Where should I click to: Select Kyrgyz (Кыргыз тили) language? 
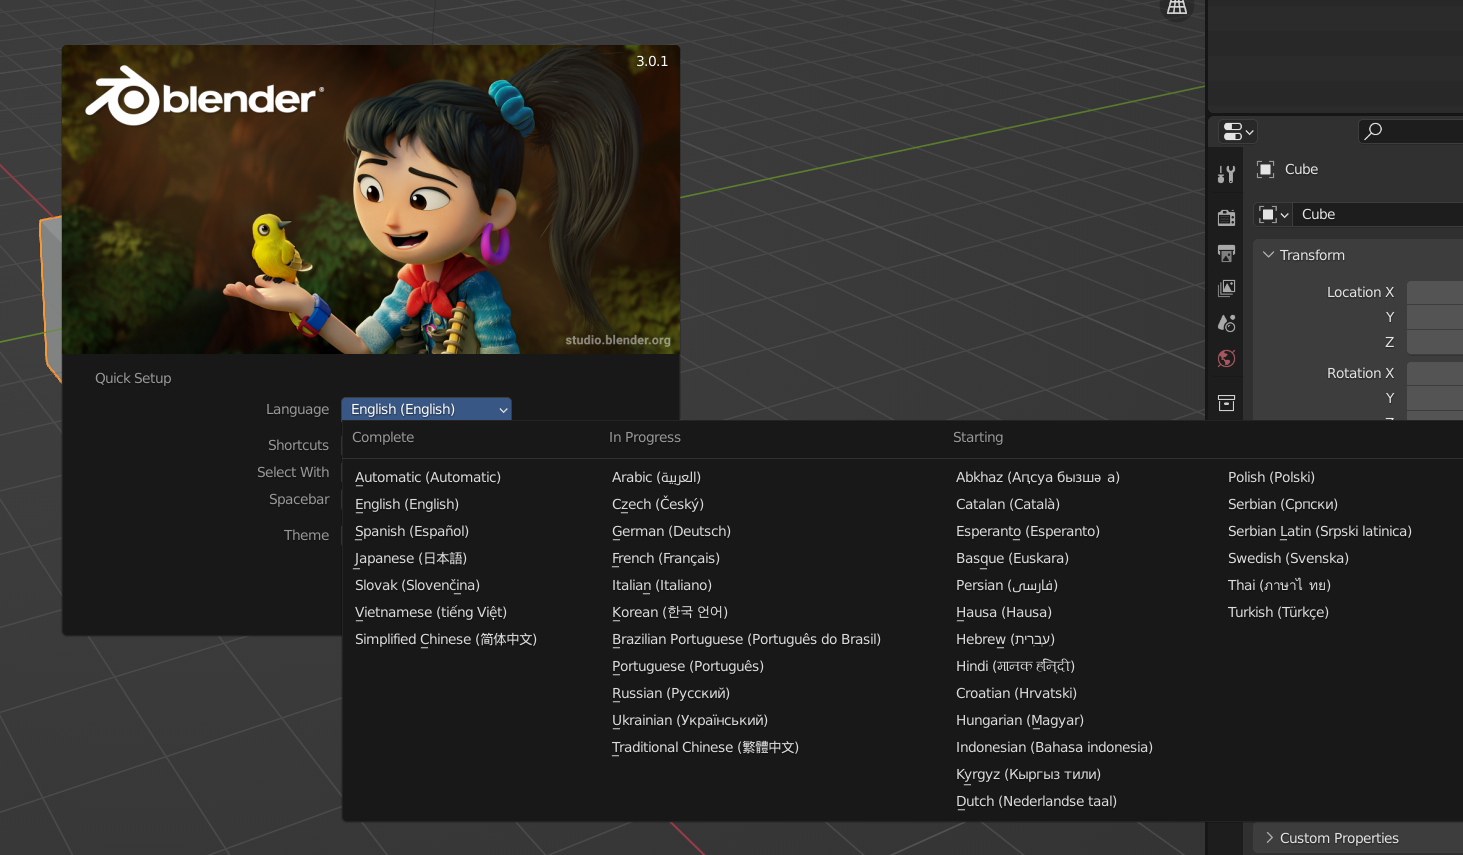click(x=1028, y=774)
